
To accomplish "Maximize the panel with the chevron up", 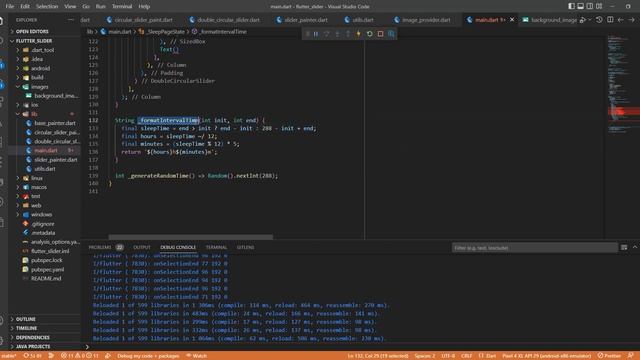I will [635, 247].
